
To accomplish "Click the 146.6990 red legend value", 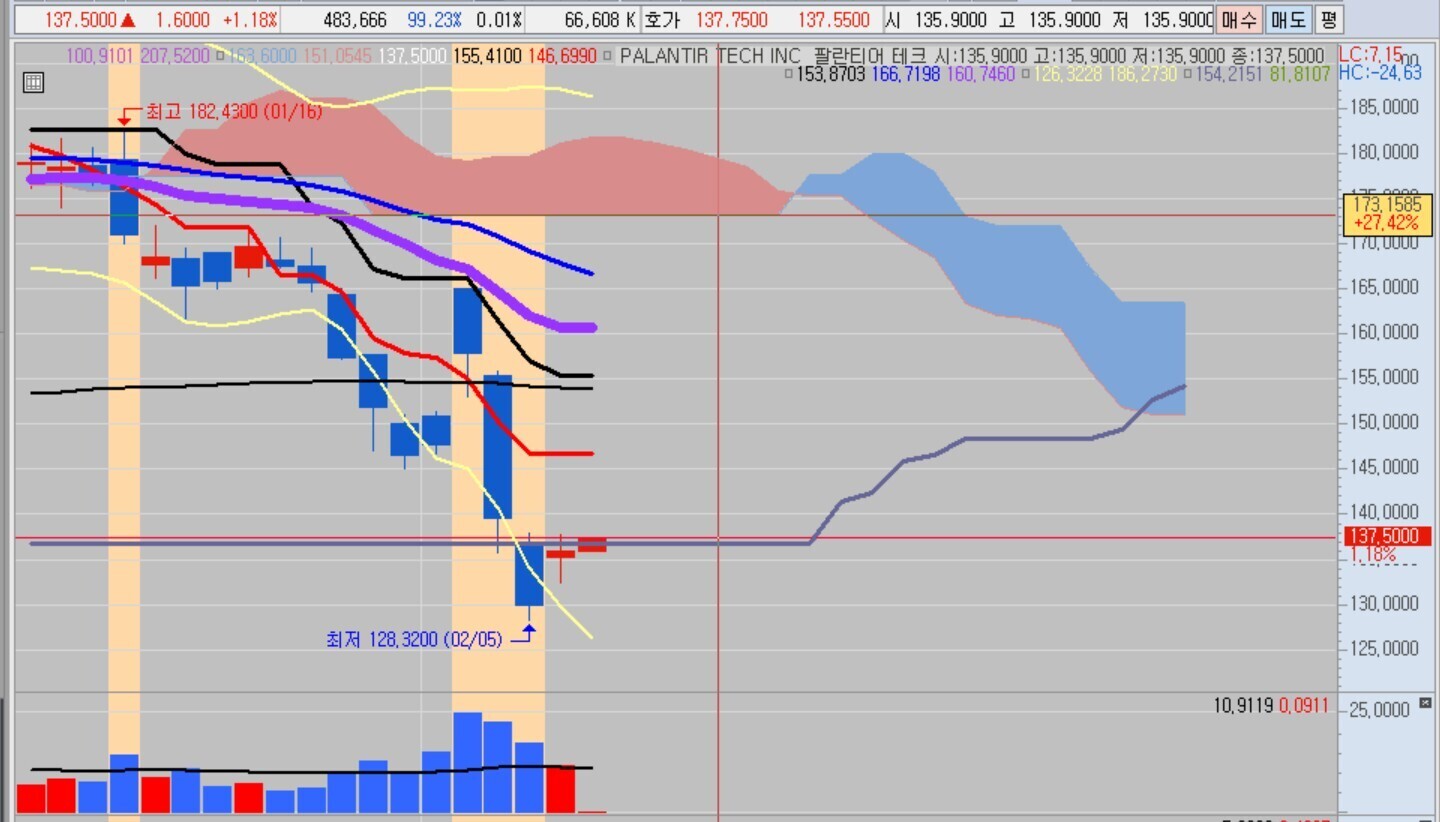I will tap(562, 56).
